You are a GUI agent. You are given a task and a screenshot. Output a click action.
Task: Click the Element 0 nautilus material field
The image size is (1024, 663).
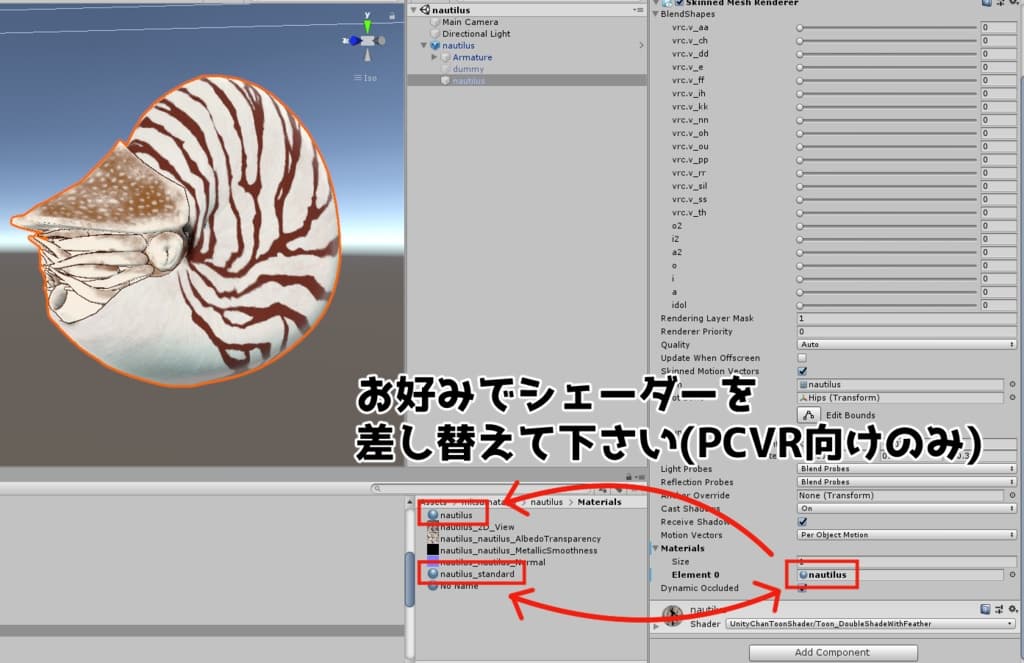pos(900,575)
